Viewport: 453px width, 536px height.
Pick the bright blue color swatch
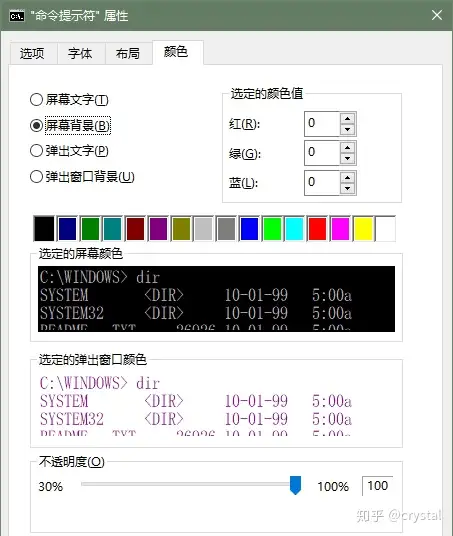(x=249, y=228)
